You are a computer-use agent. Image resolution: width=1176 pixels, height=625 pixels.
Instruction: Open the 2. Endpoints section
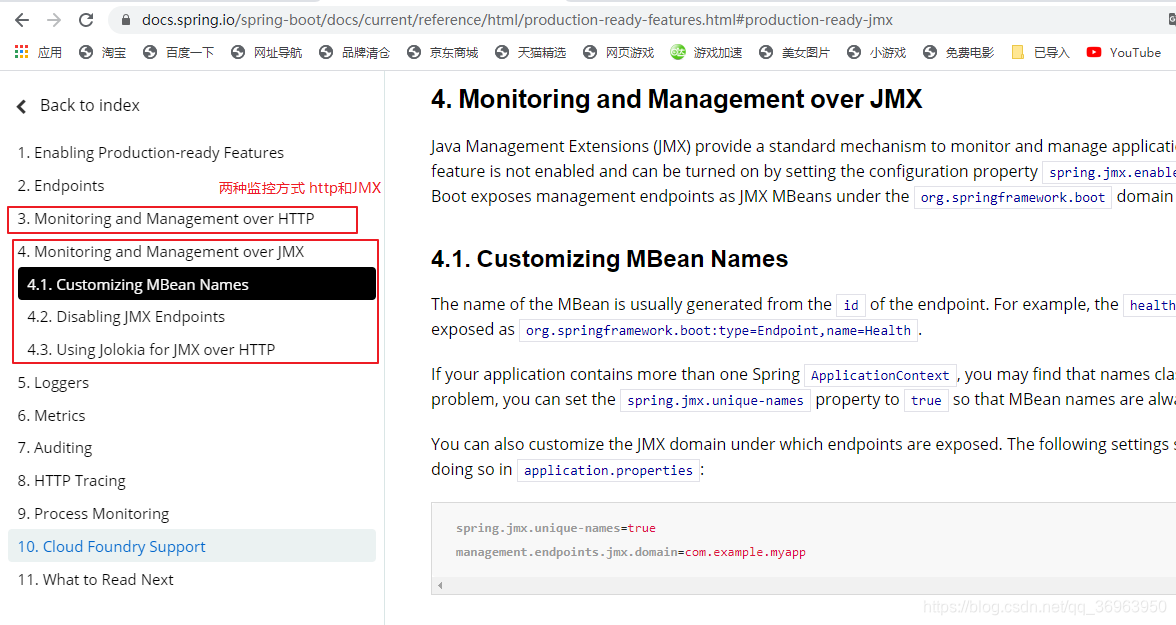coord(61,186)
